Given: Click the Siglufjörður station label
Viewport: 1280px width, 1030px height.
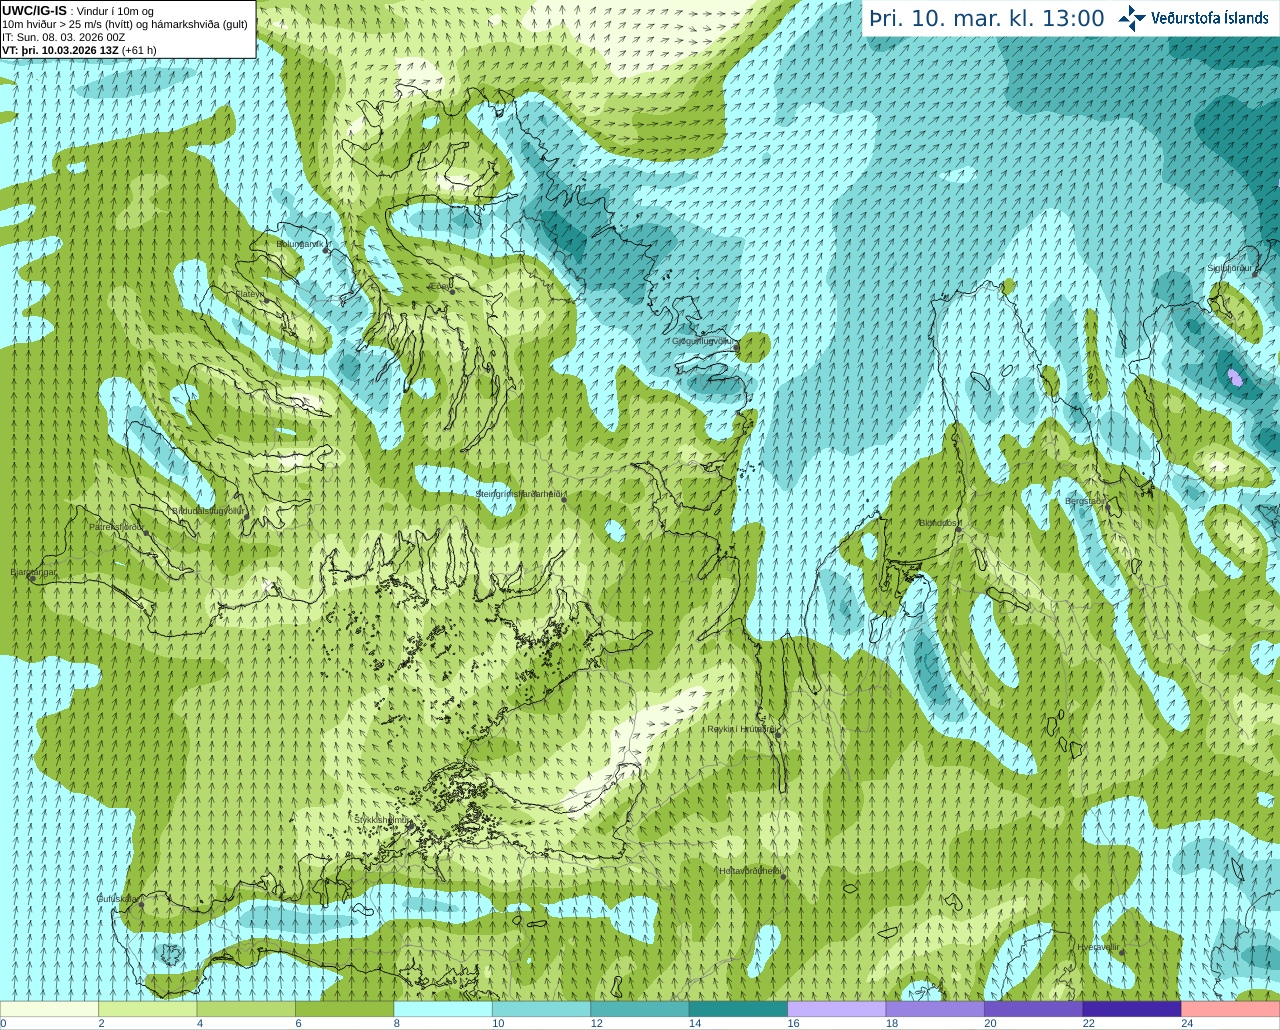Looking at the screenshot, I should click(x=1231, y=268).
